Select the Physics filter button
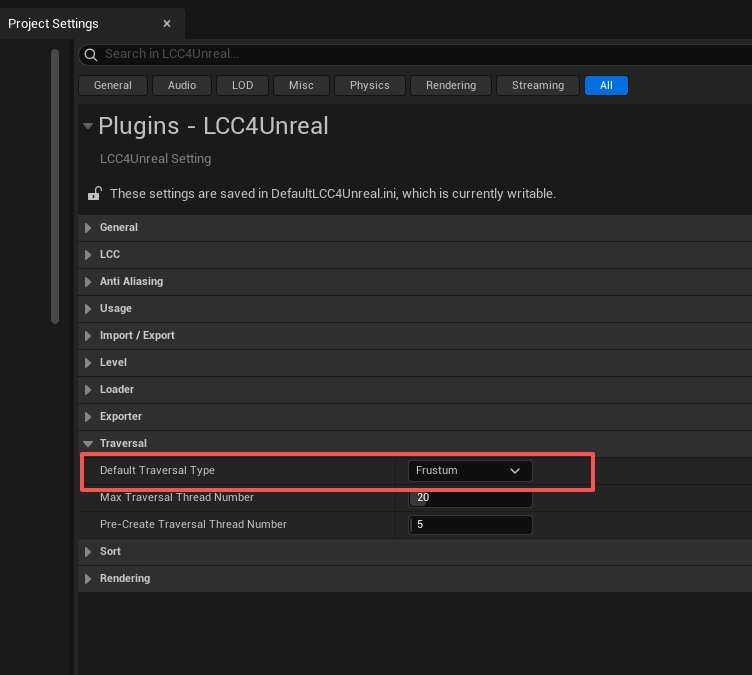The width and height of the screenshot is (752, 675). coord(370,85)
